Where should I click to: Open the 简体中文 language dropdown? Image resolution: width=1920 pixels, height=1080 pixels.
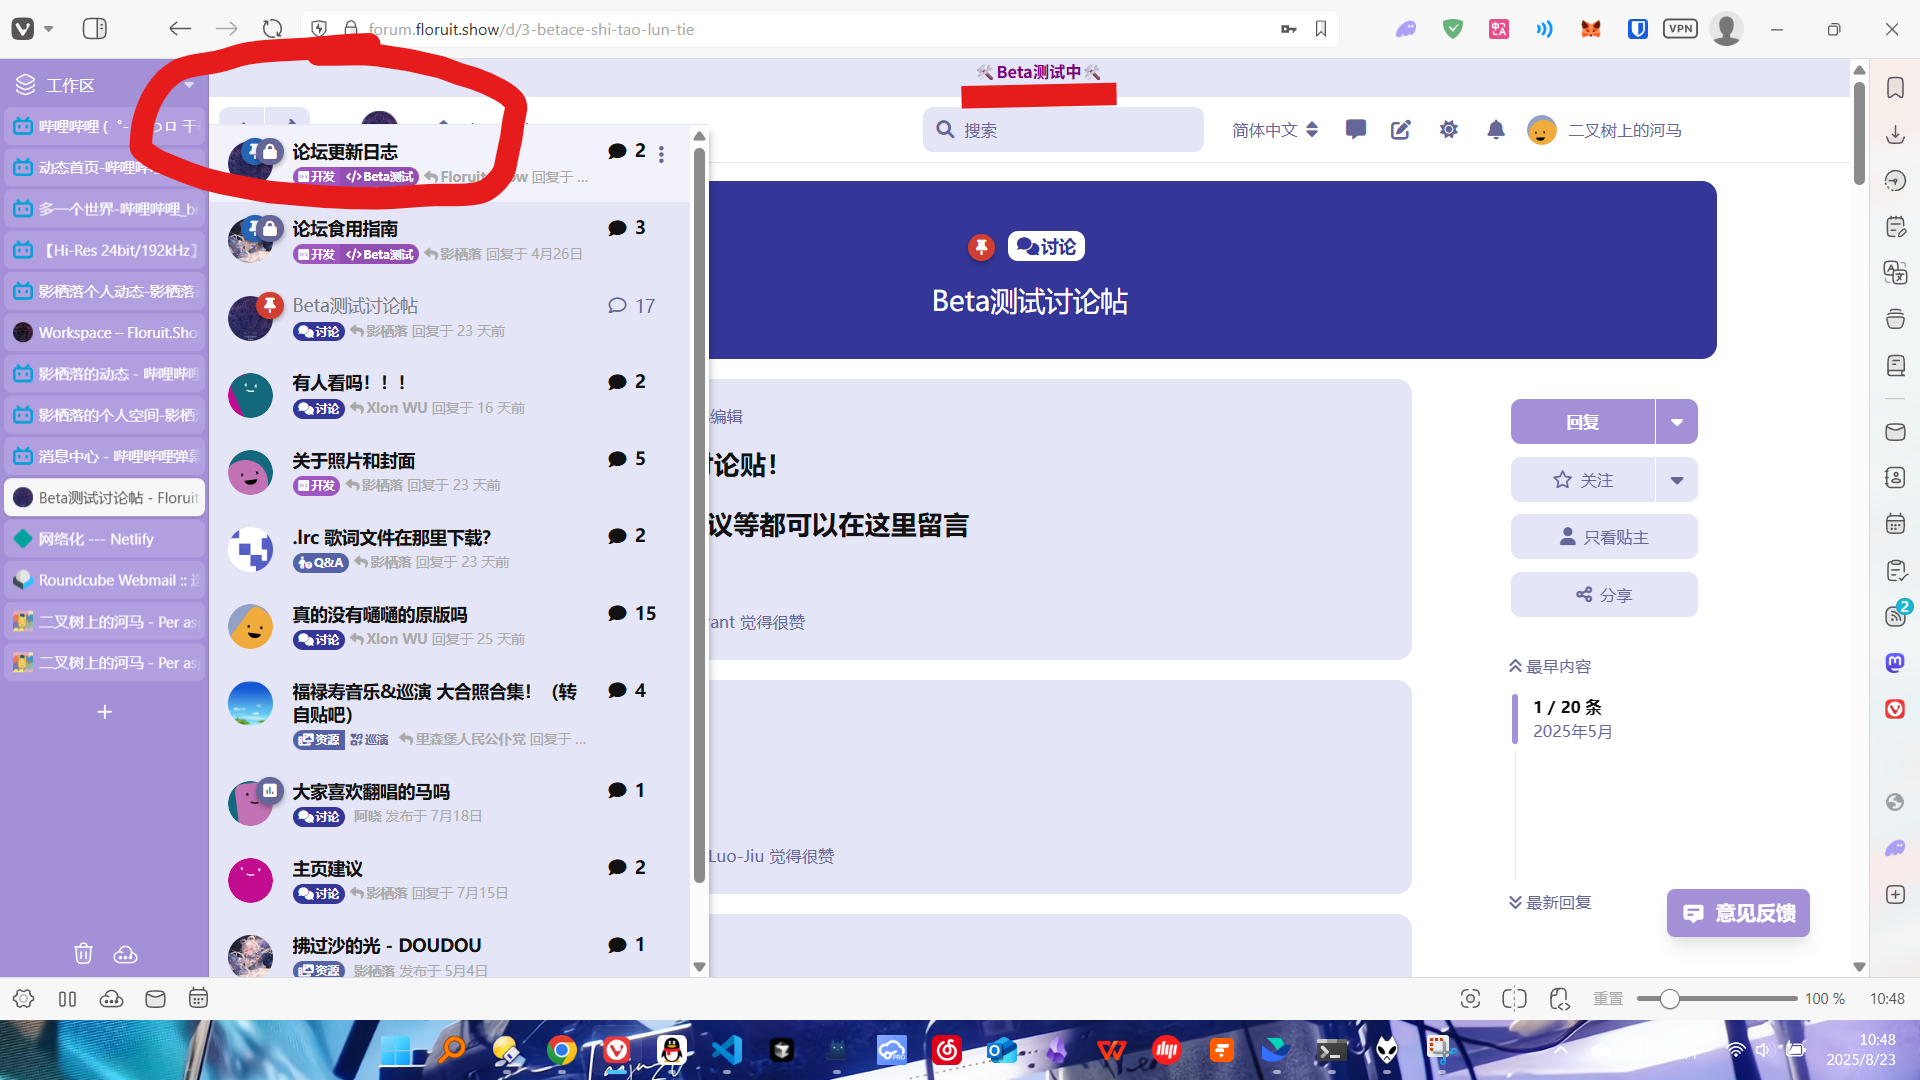tap(1275, 130)
